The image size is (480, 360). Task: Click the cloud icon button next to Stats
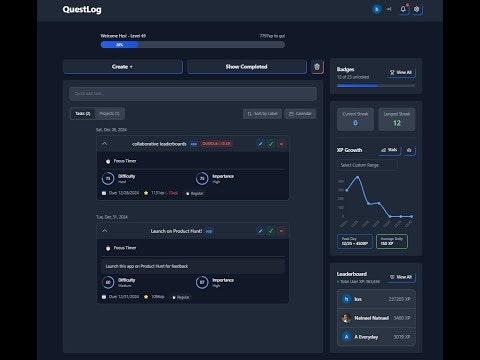[x=409, y=150]
